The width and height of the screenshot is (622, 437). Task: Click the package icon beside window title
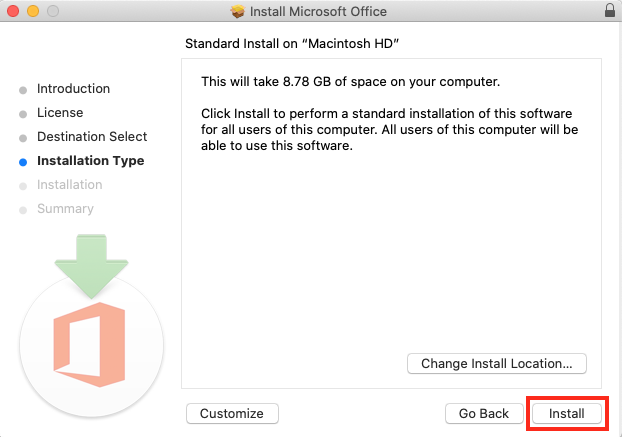click(x=238, y=12)
